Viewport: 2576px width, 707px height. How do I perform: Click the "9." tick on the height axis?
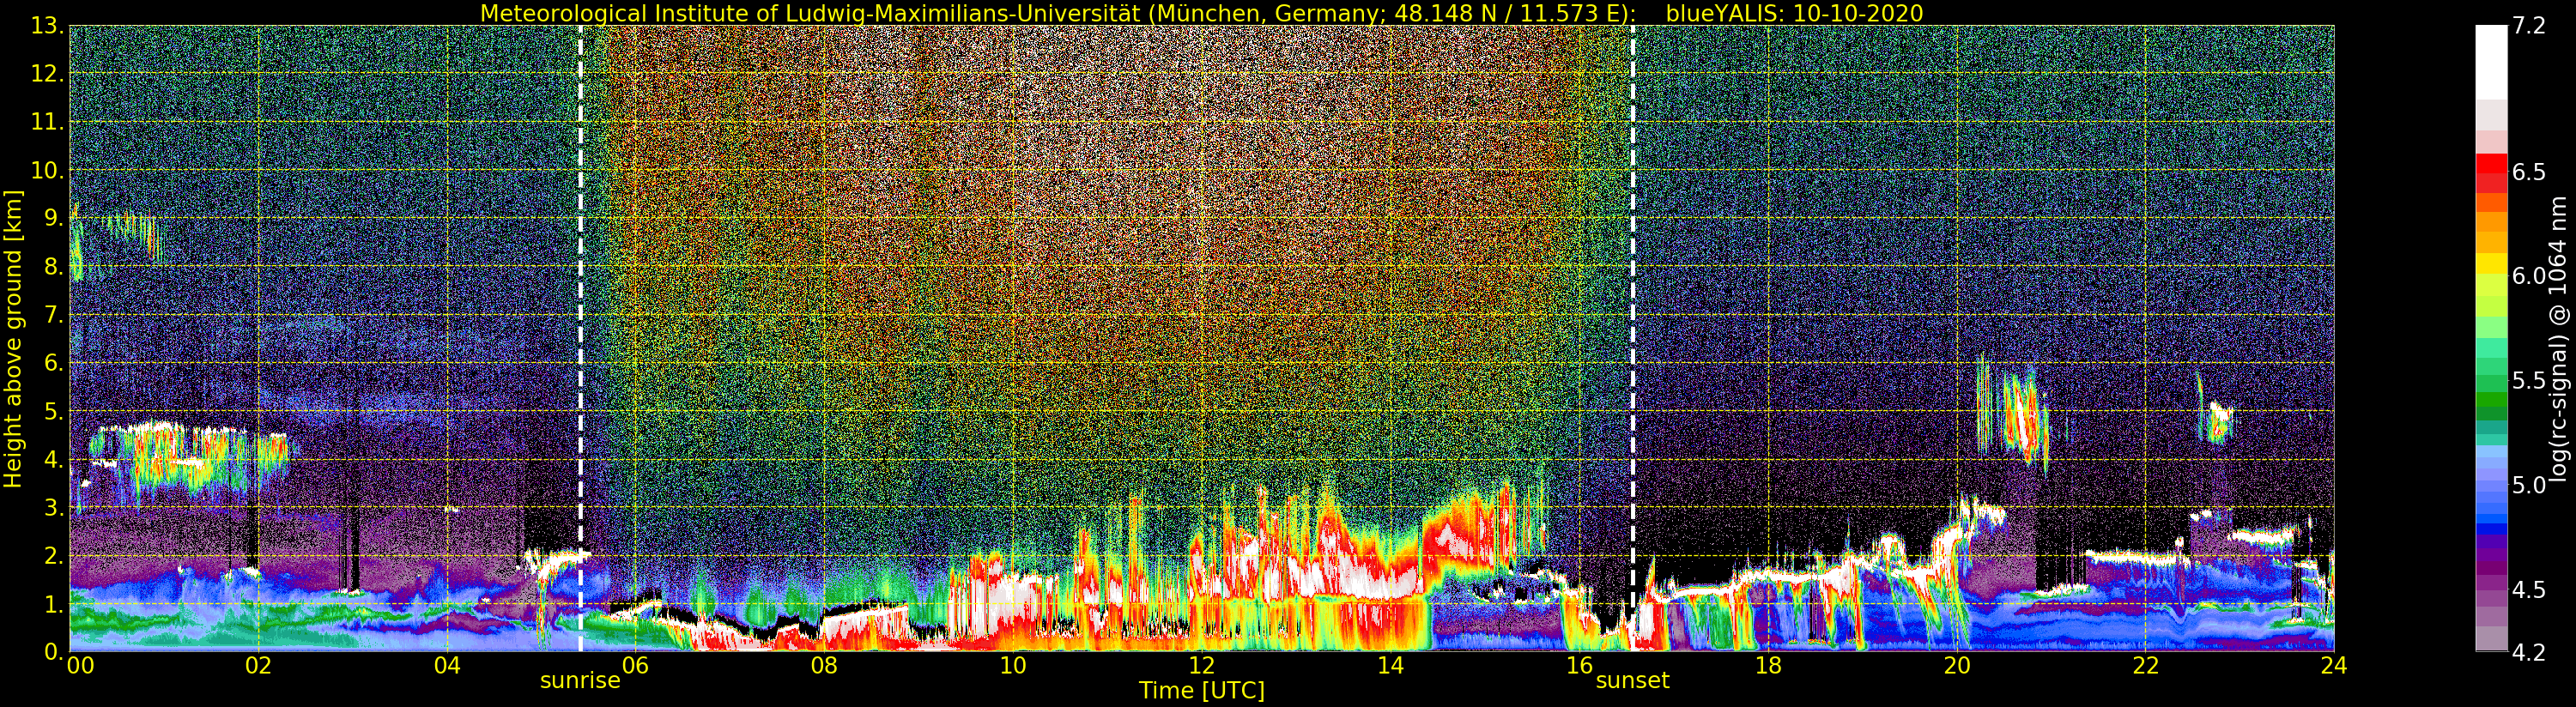[54, 218]
